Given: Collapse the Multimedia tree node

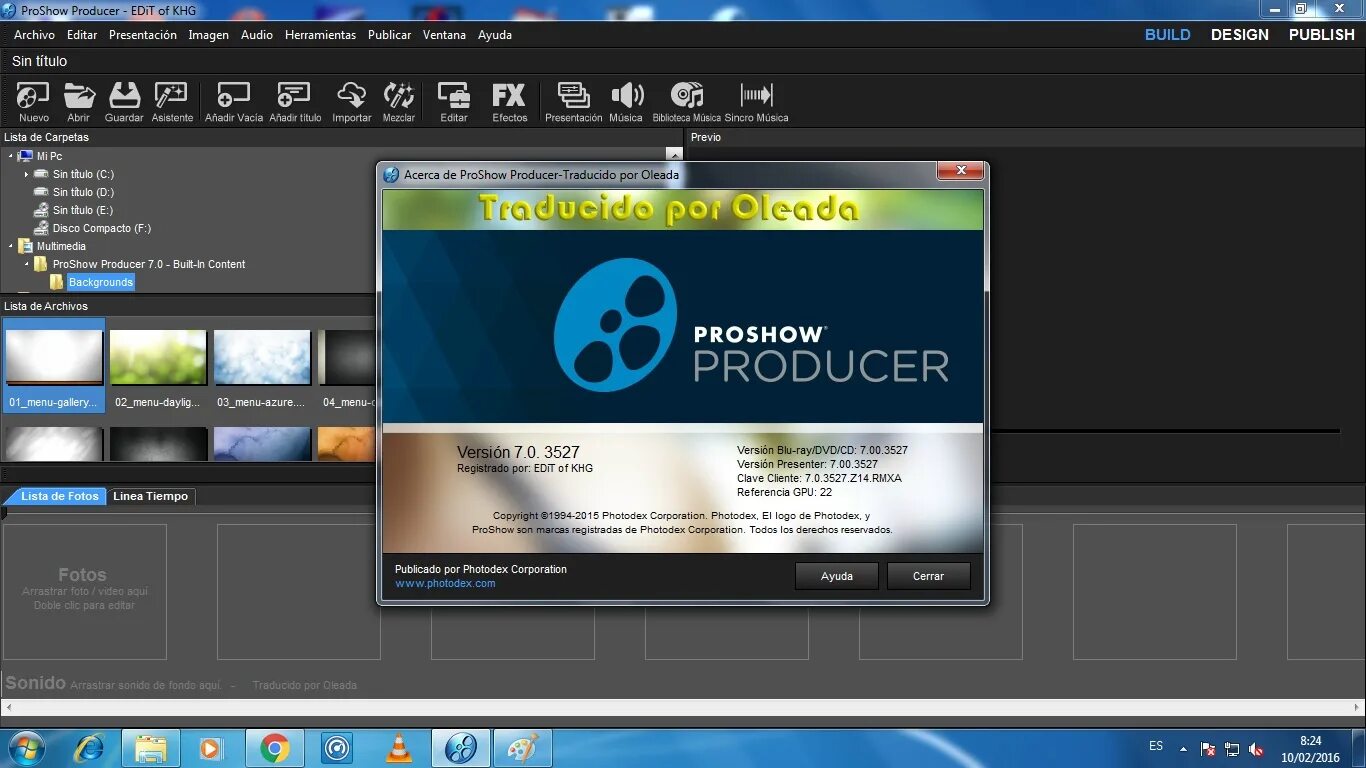Looking at the screenshot, I should coord(11,246).
